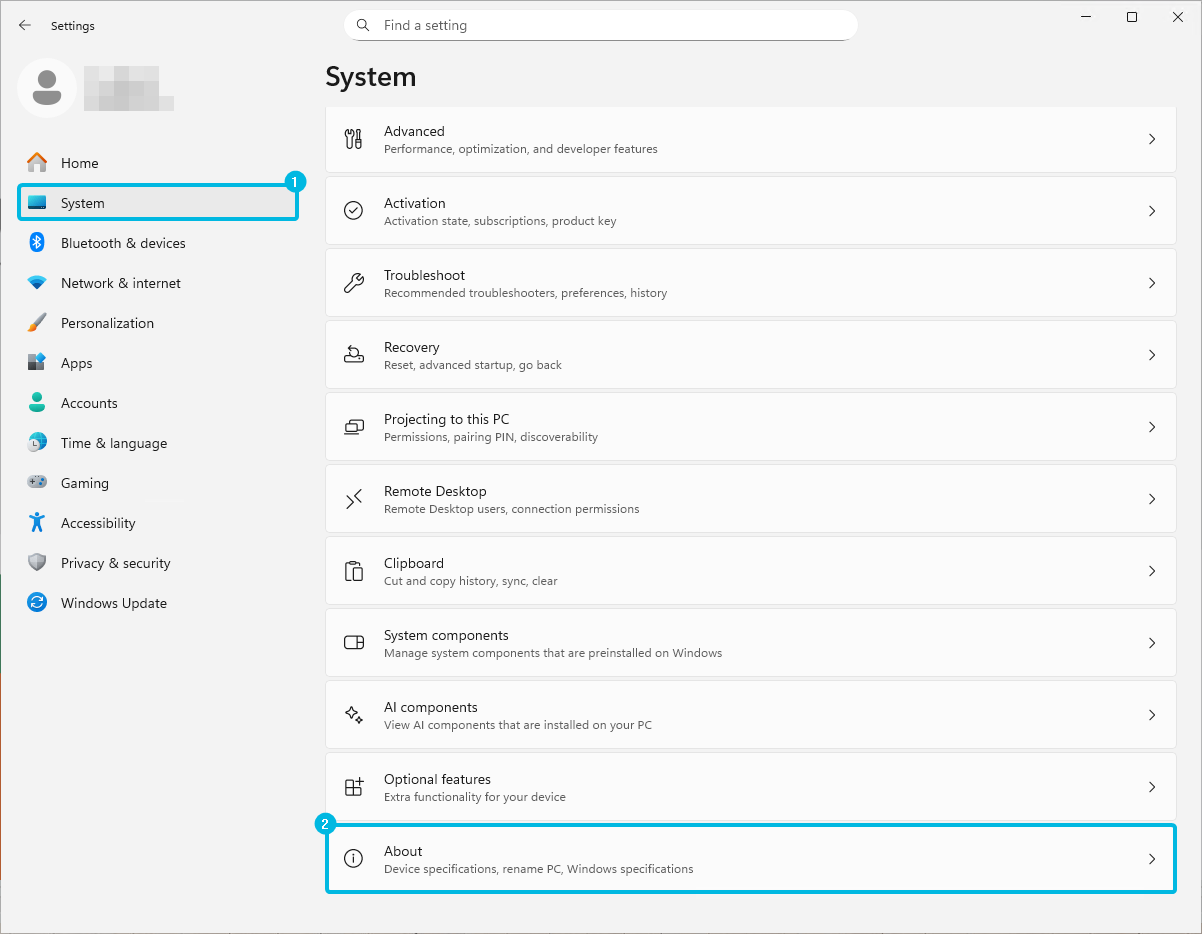Viewport: 1202px width, 934px height.
Task: Click the Remote Desktop icon
Action: point(353,499)
